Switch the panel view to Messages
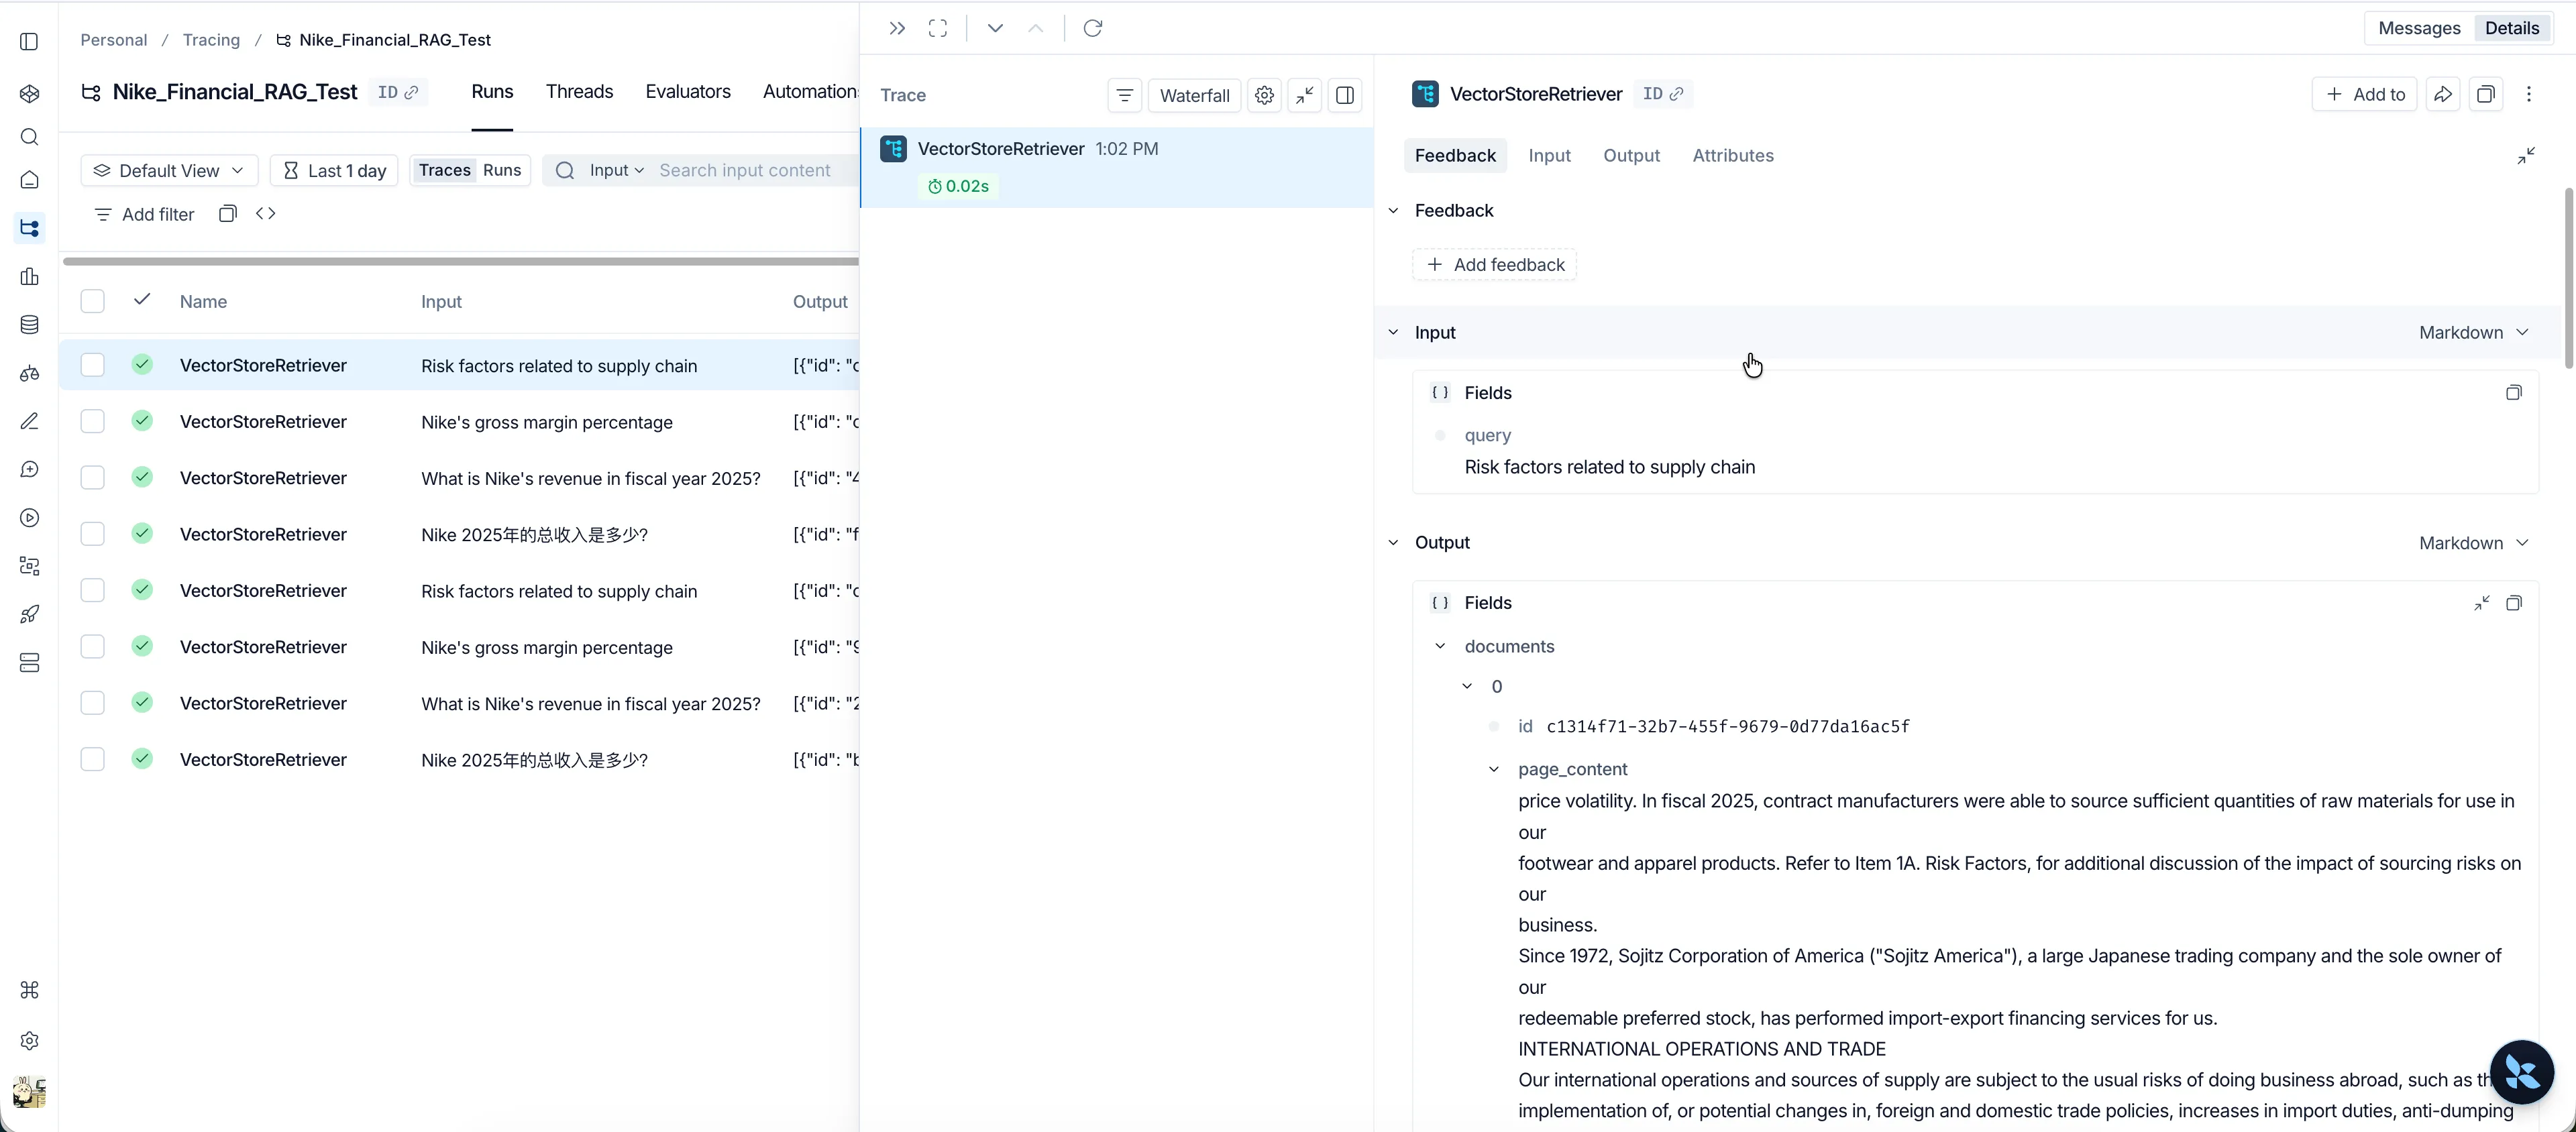The height and width of the screenshot is (1132, 2576). pyautogui.click(x=2419, y=28)
